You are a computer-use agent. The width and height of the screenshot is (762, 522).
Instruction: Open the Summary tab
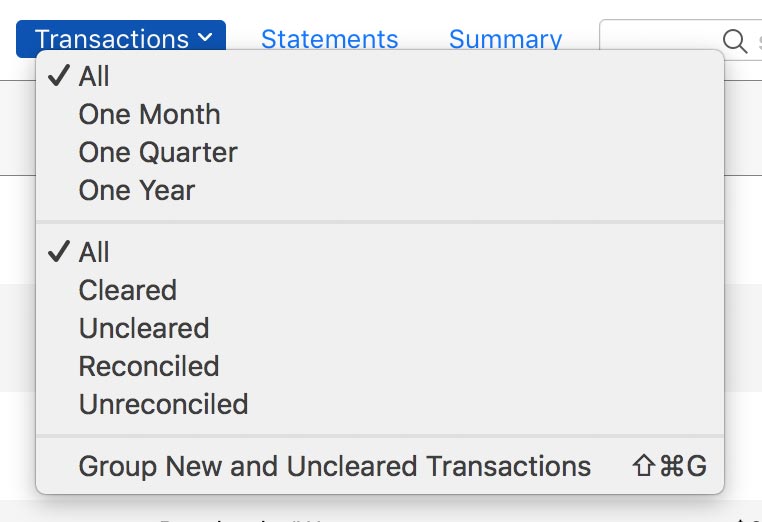[505, 40]
